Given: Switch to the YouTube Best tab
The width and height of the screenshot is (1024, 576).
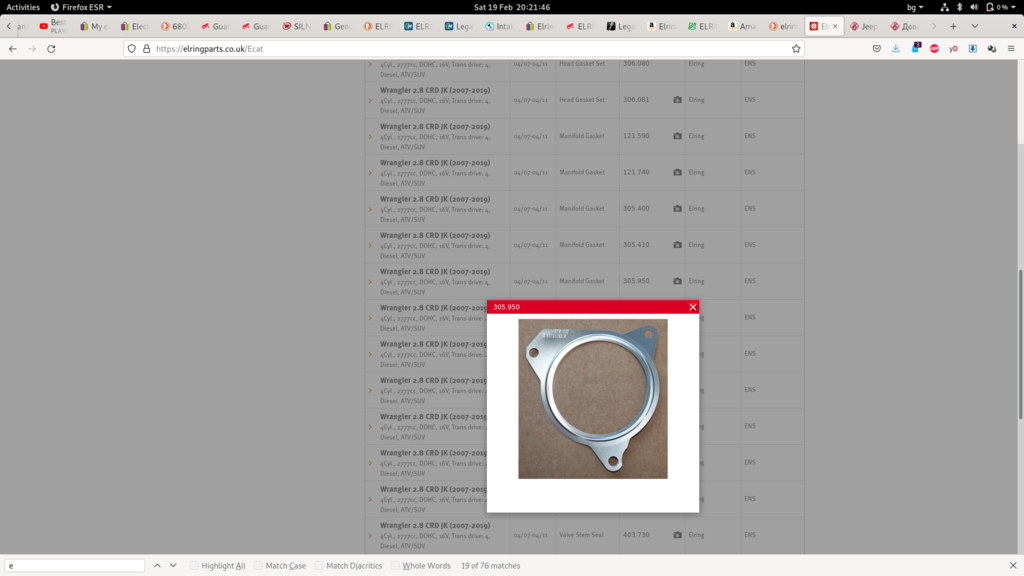Looking at the screenshot, I should pos(53,27).
